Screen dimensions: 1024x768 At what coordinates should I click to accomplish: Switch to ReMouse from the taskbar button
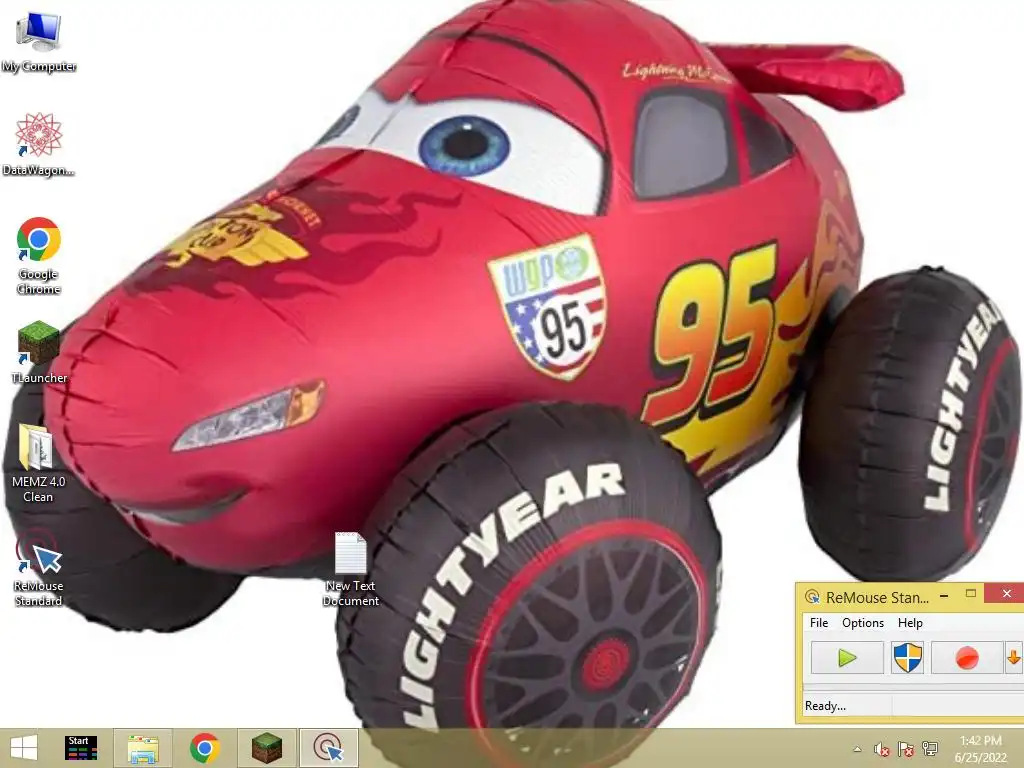click(x=328, y=748)
